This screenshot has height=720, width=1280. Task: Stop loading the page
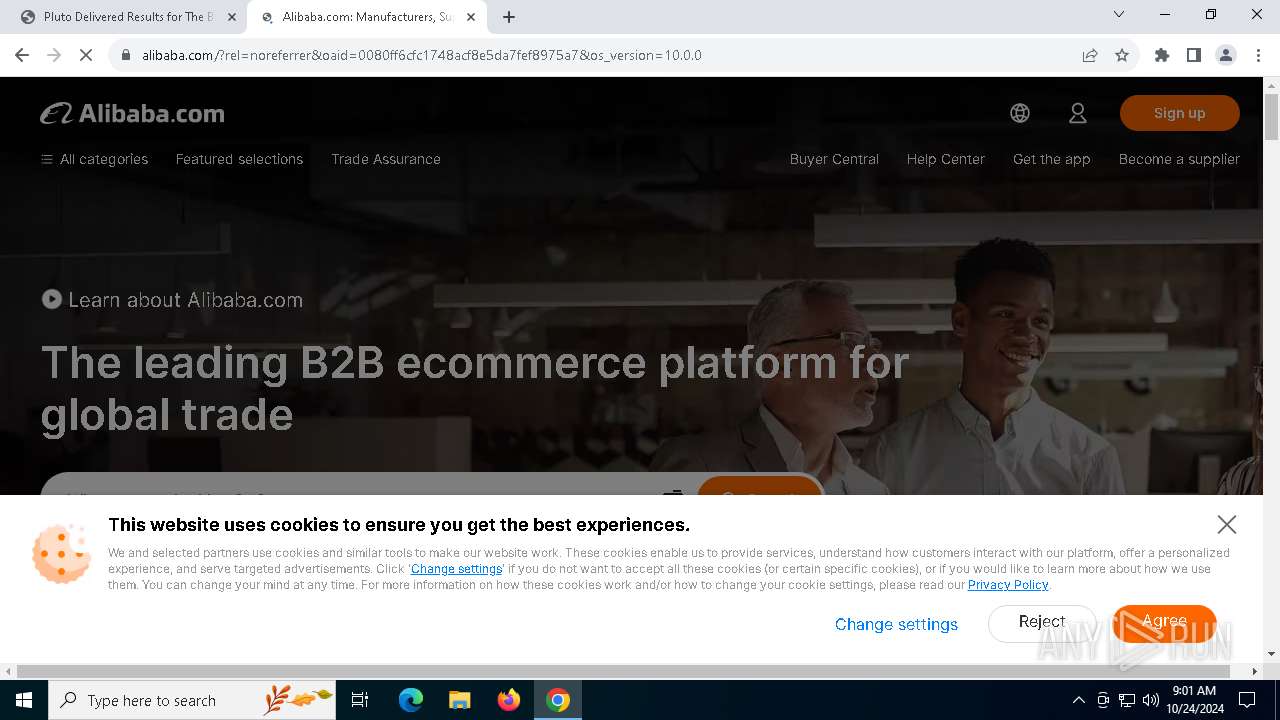pos(86,55)
